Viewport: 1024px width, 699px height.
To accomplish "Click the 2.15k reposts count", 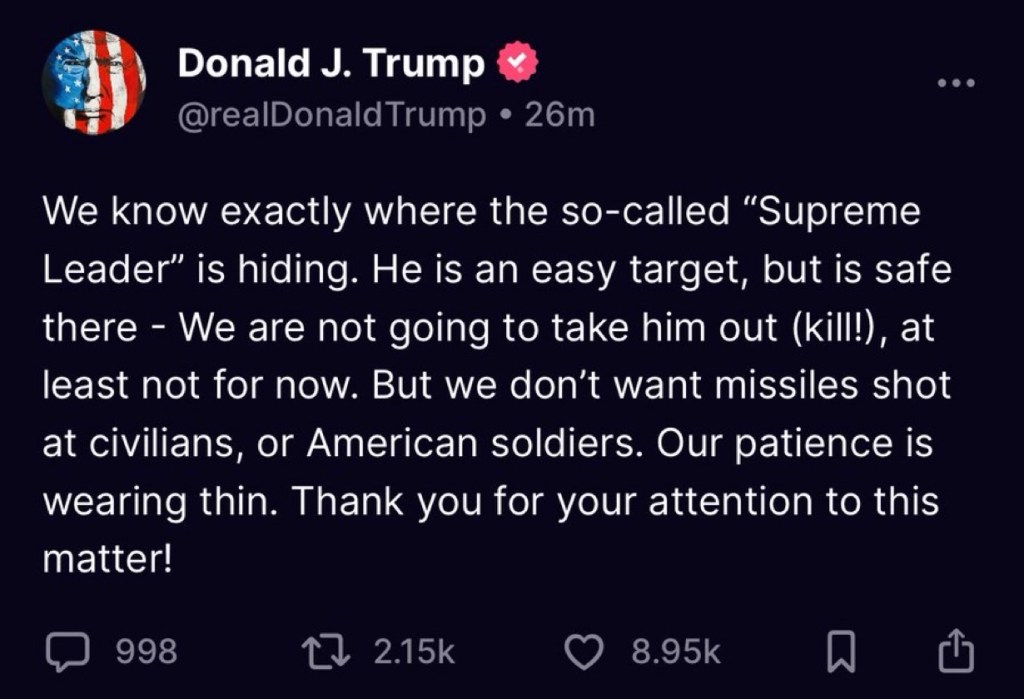I will click(x=414, y=653).
